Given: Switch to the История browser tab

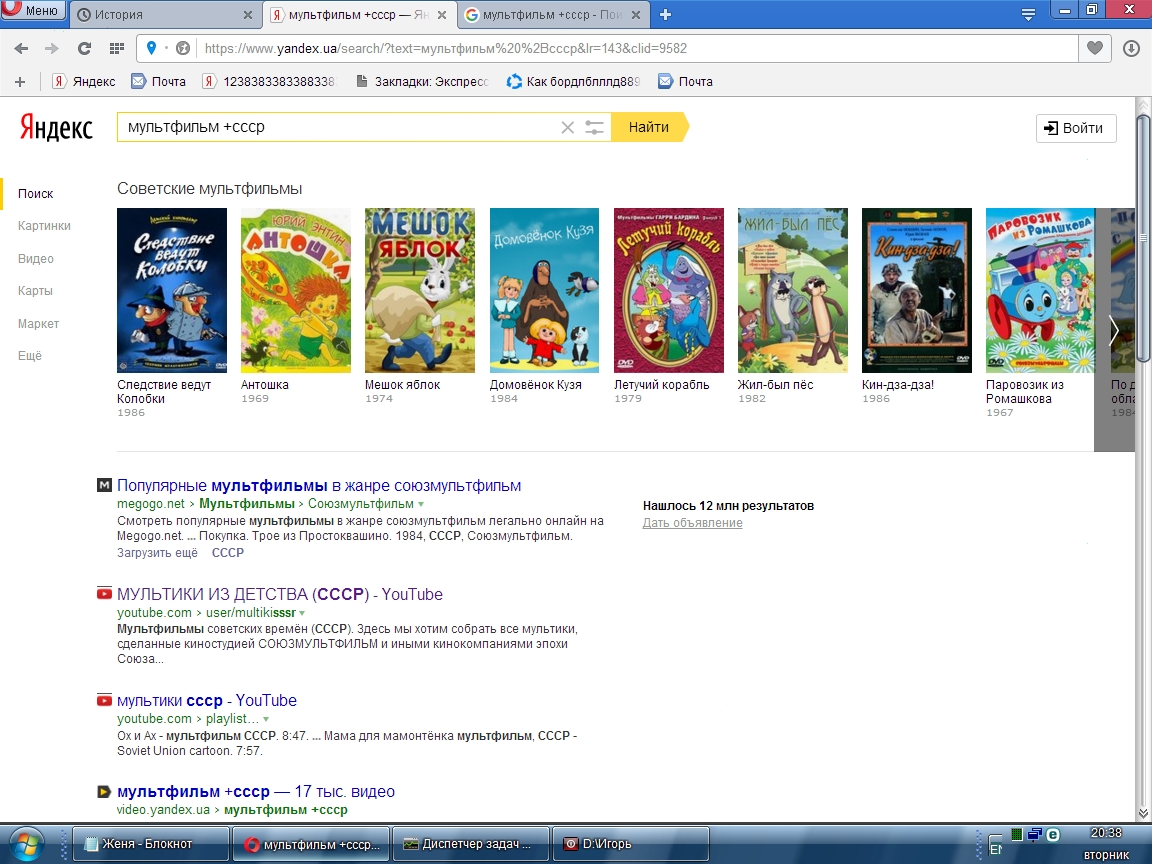Looking at the screenshot, I should (x=165, y=15).
